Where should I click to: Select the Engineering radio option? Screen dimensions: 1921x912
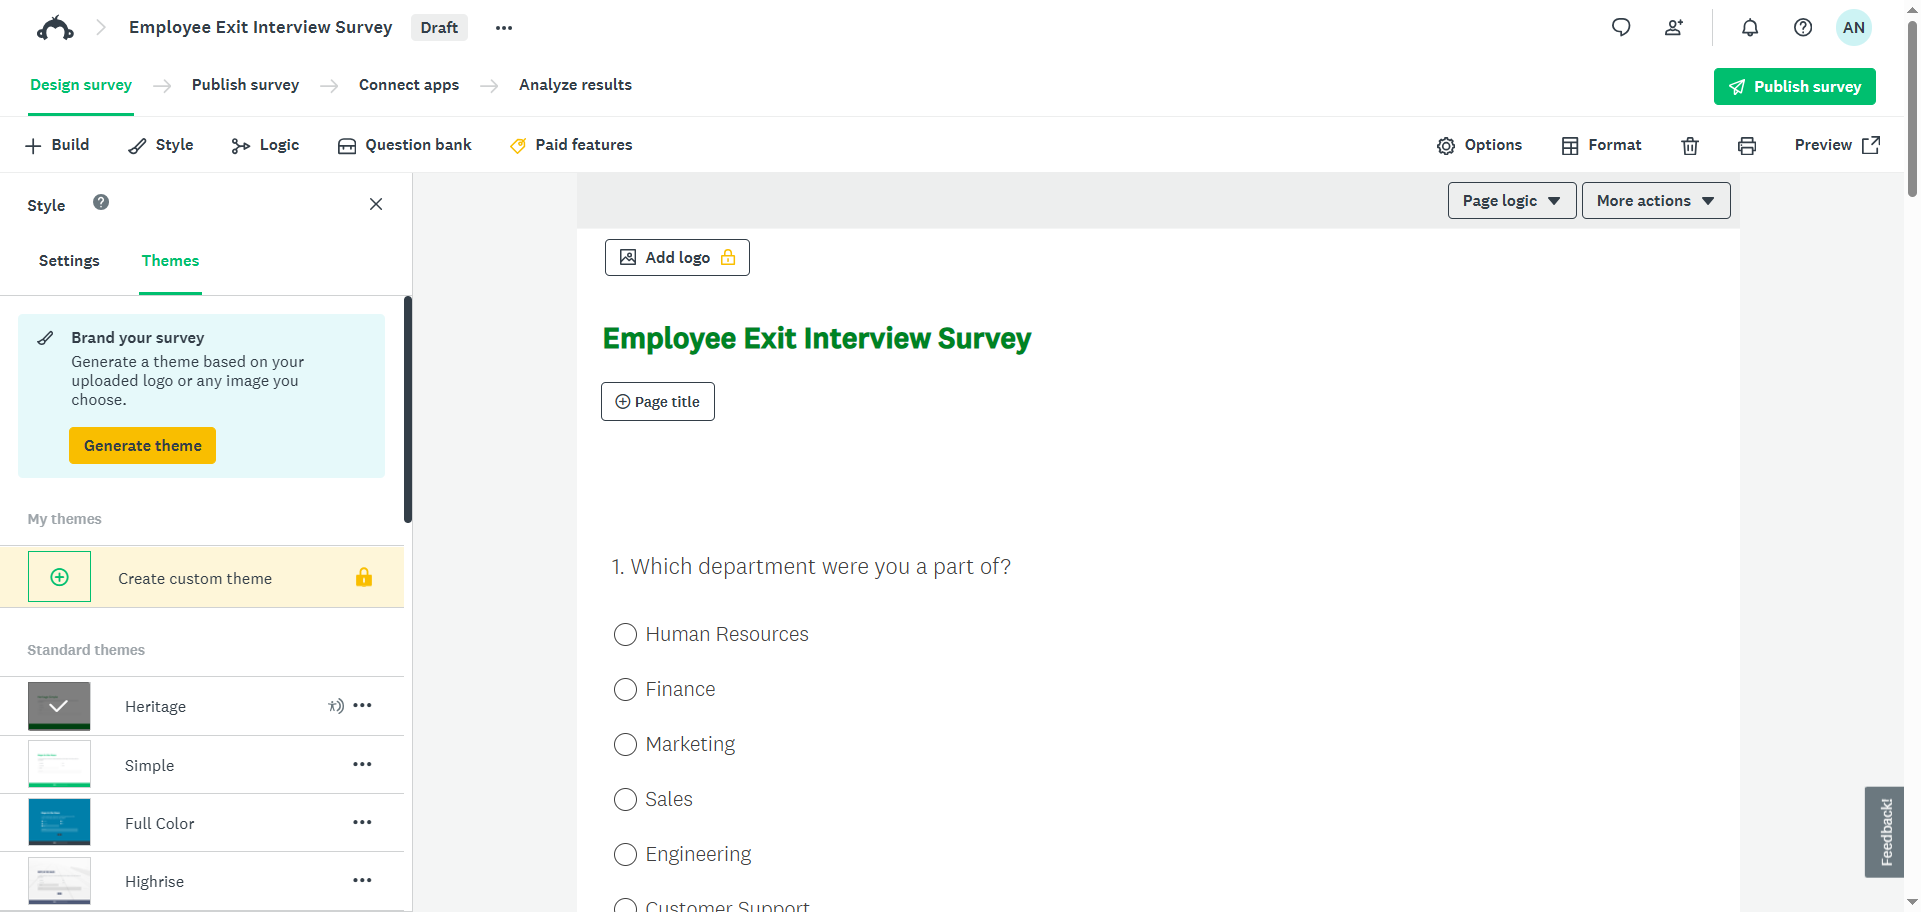point(625,855)
